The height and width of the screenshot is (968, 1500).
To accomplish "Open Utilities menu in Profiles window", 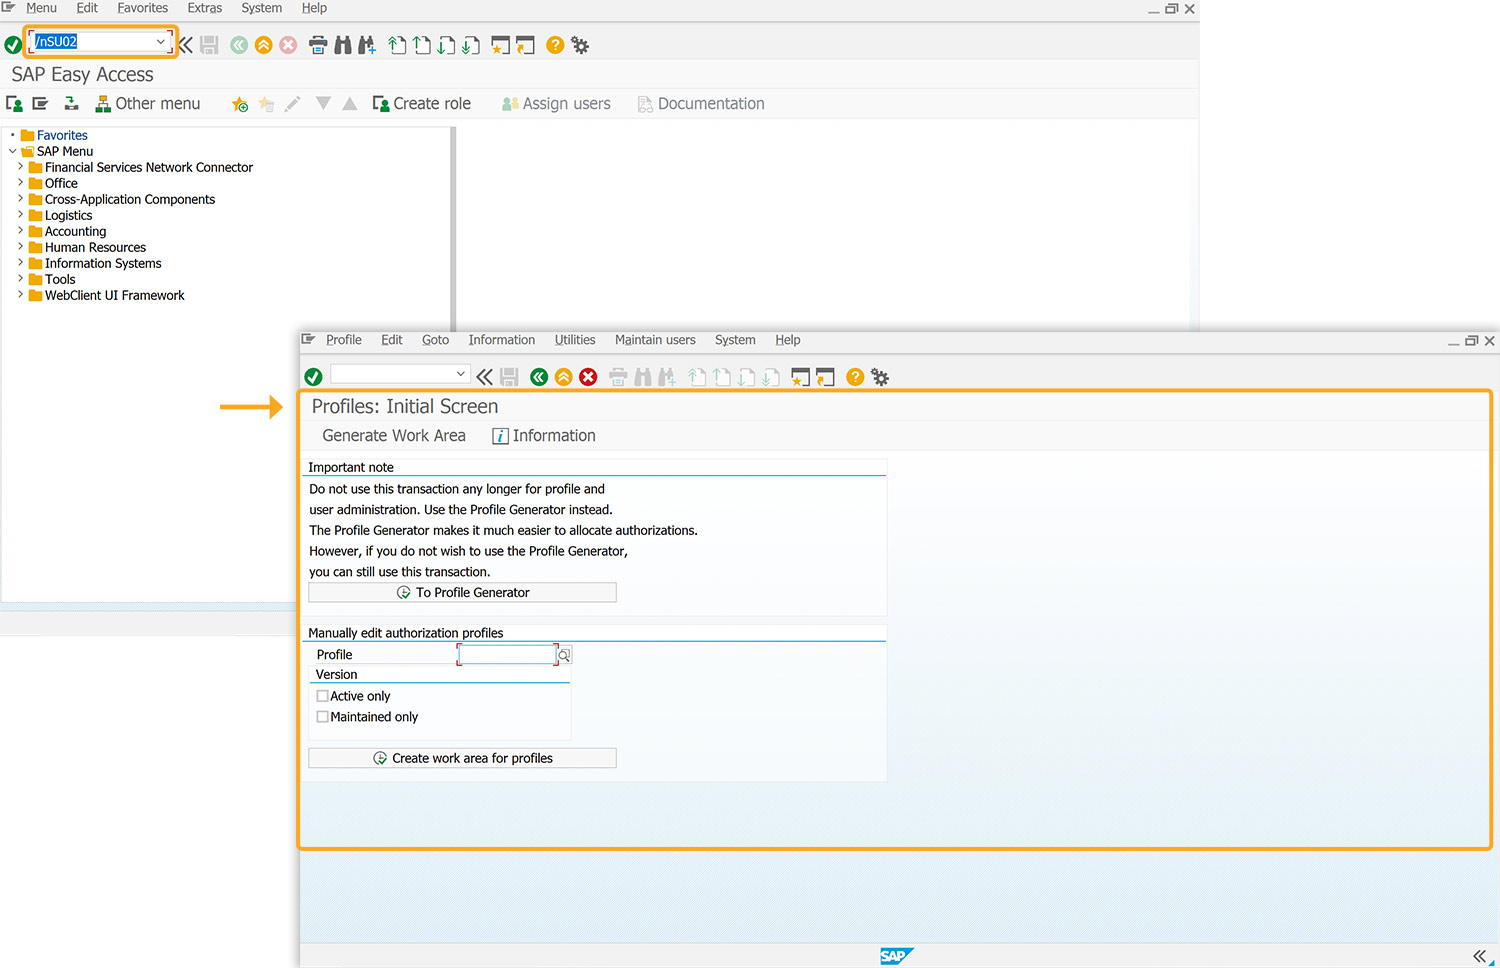I will (x=575, y=340).
